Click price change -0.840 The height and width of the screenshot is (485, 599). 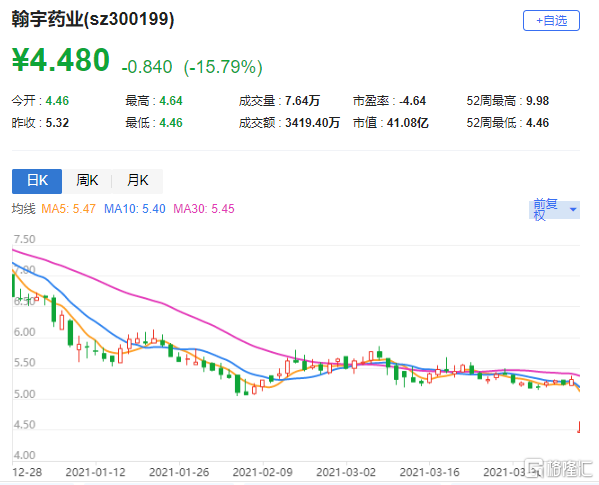(x=147, y=67)
